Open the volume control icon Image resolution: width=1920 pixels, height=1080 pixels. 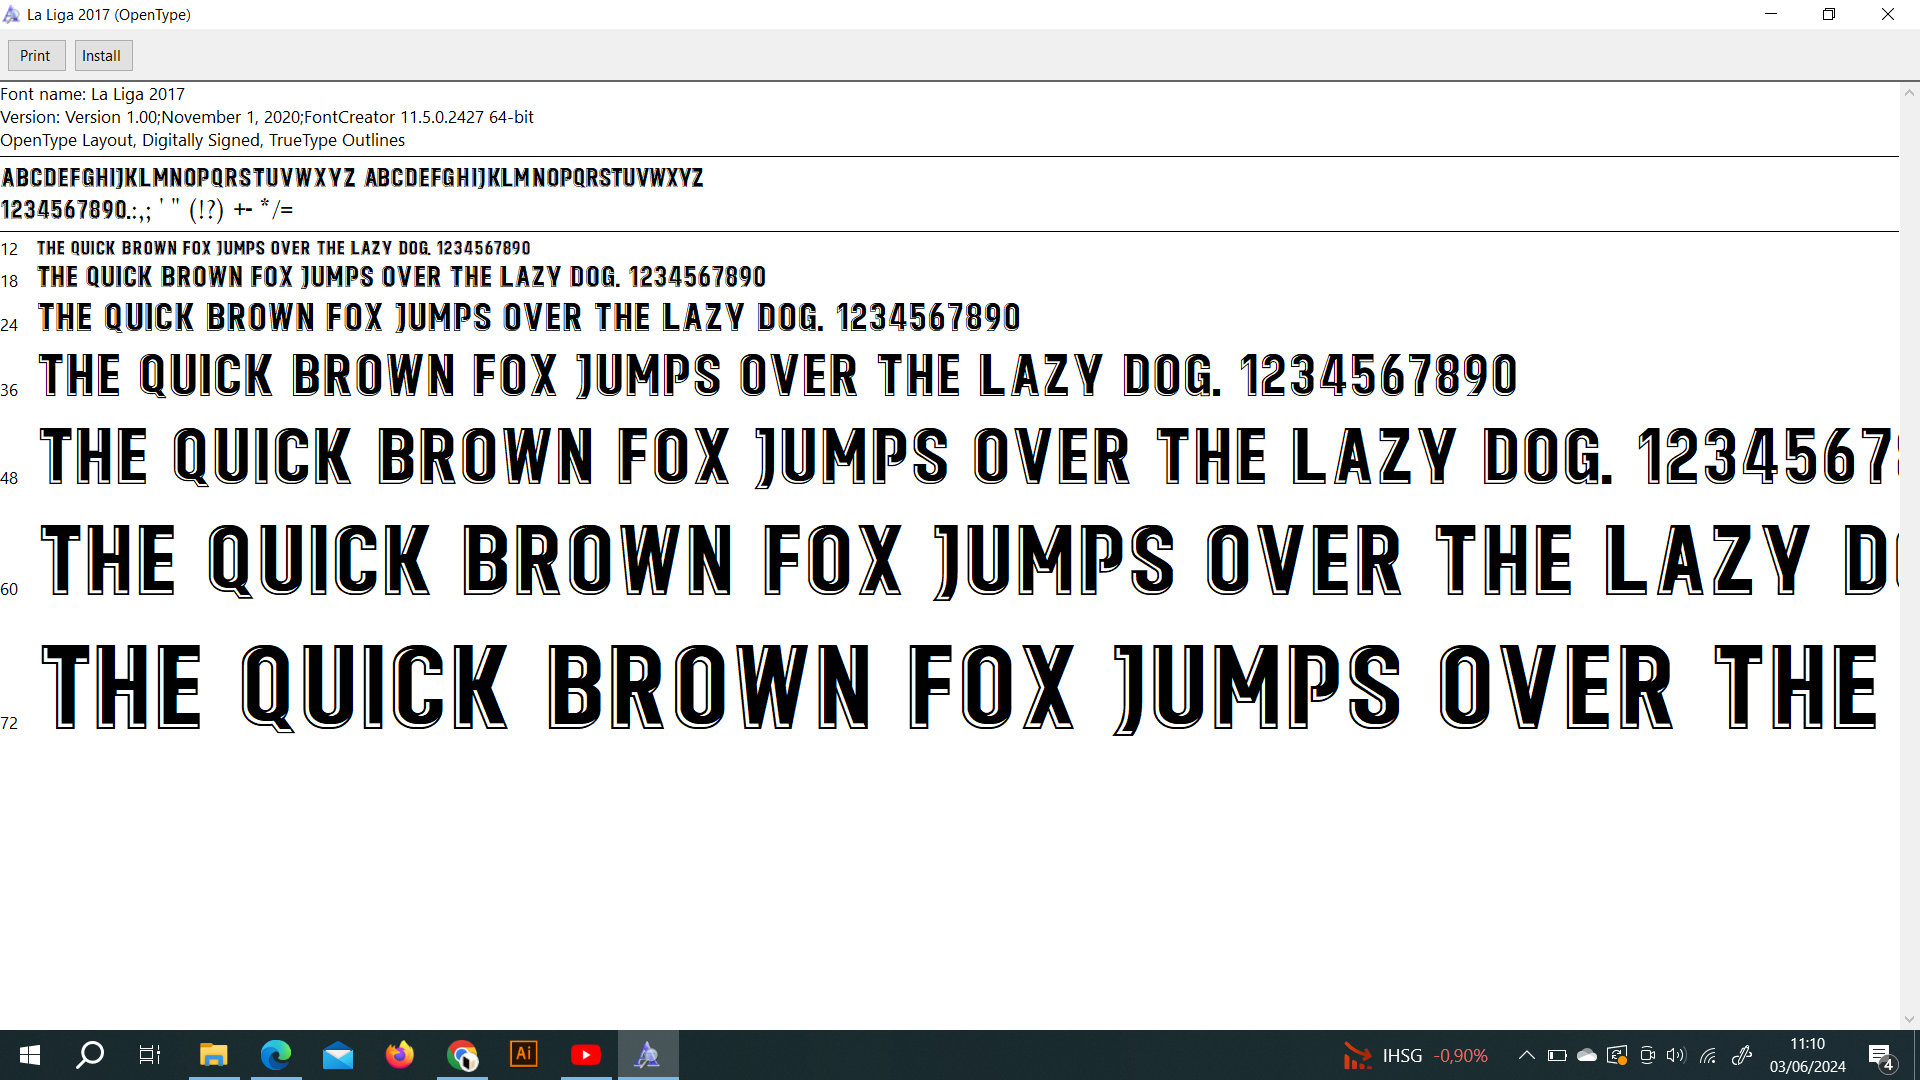coord(1676,1055)
